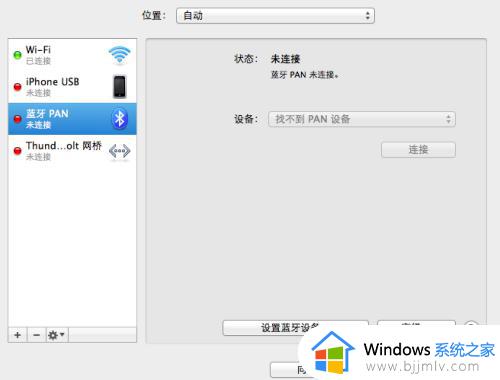Click the 未连接 status text
The width and height of the screenshot is (500, 380).
click(285, 59)
